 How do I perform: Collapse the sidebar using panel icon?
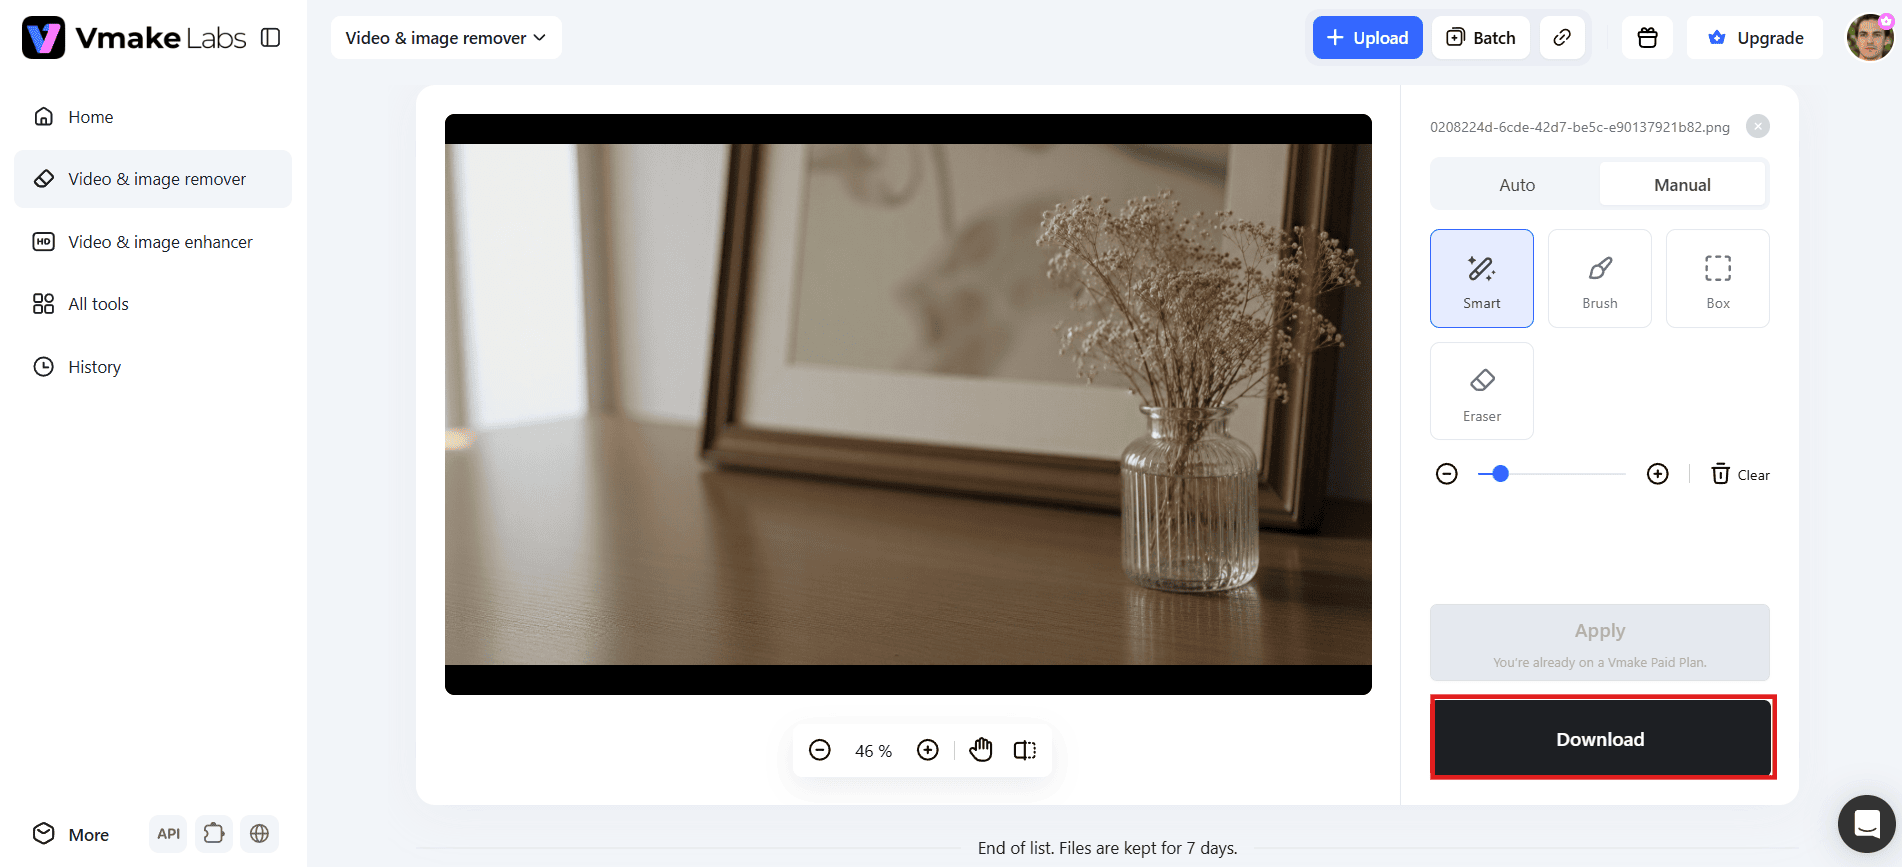coord(270,38)
